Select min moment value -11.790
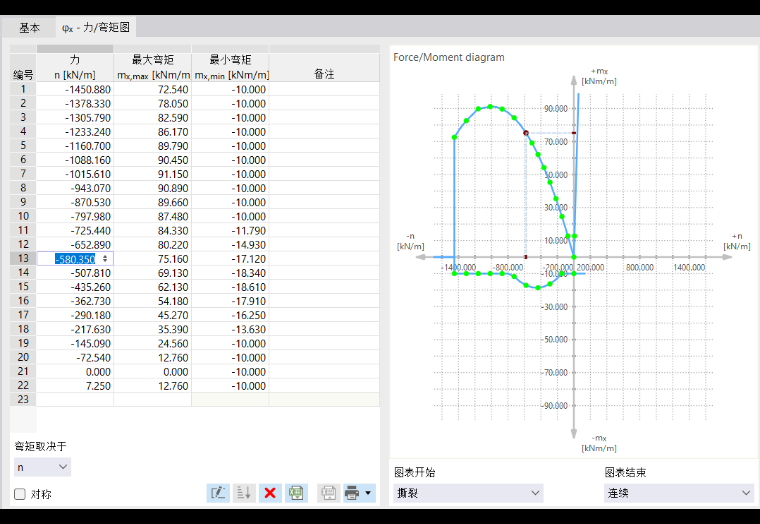The width and height of the screenshot is (760, 524). (231, 230)
